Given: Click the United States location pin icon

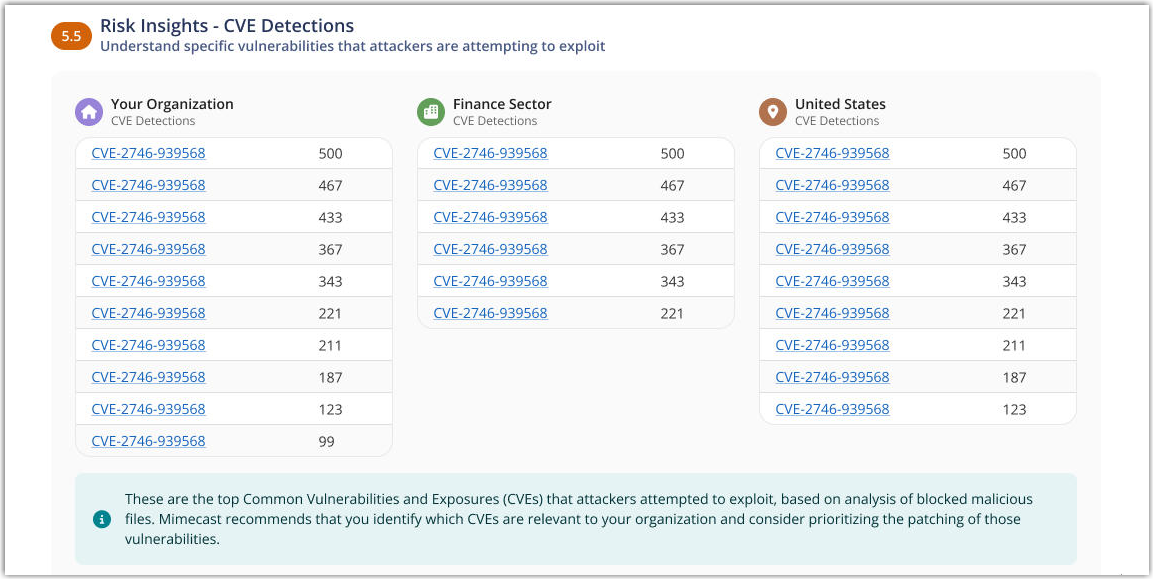Looking at the screenshot, I should (773, 112).
